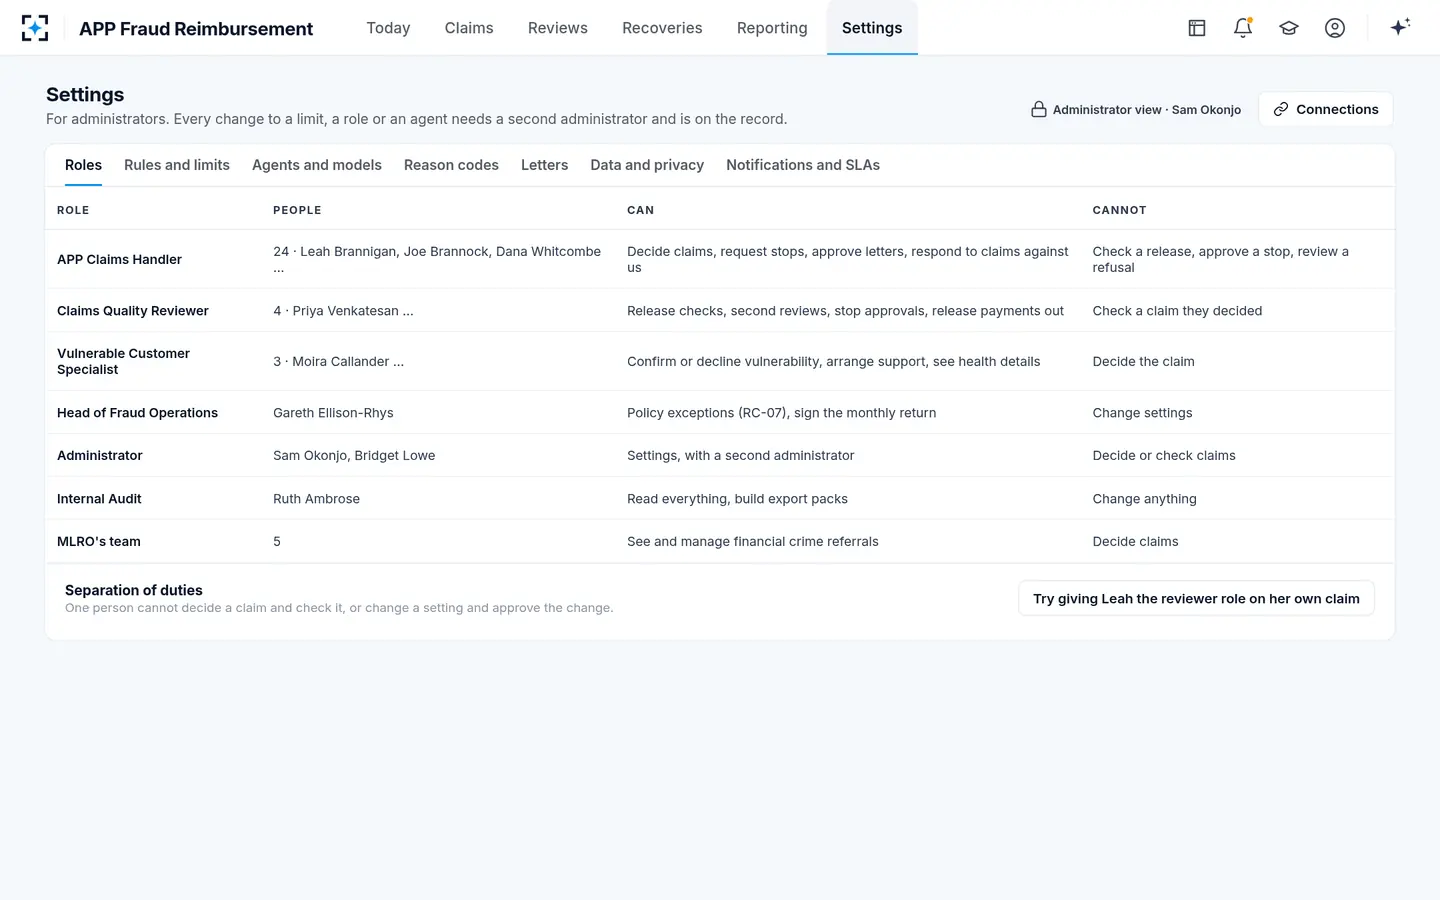Click Administrator view · Sam Okonjo label
1440x900 pixels.
tap(1147, 110)
